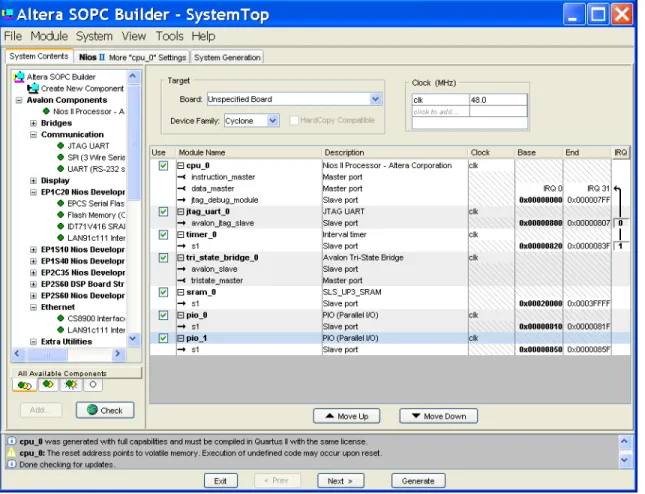645x494 pixels.
Task: Click the CS8900 Interface bullet icon
Action: 60,318
